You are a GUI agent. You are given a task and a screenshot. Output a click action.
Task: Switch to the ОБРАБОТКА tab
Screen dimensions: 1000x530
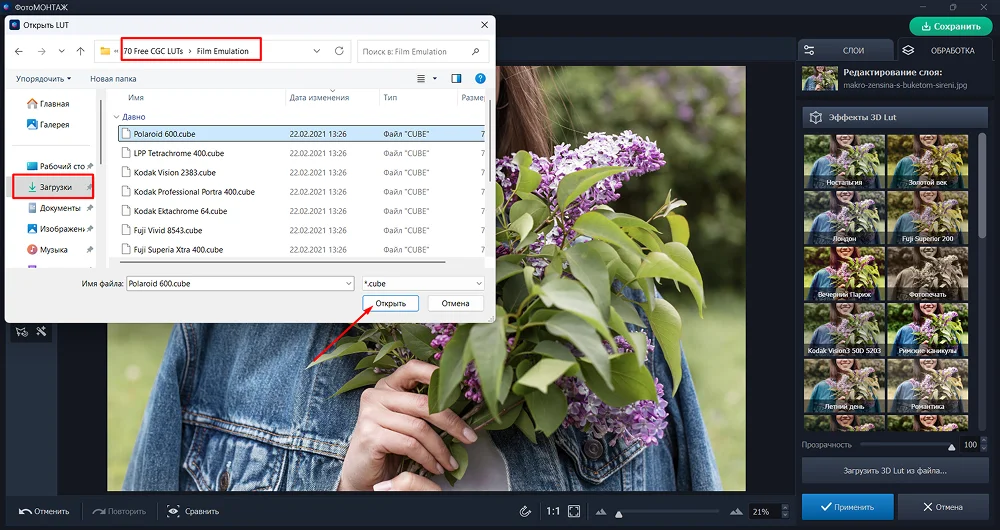[x=944, y=50]
